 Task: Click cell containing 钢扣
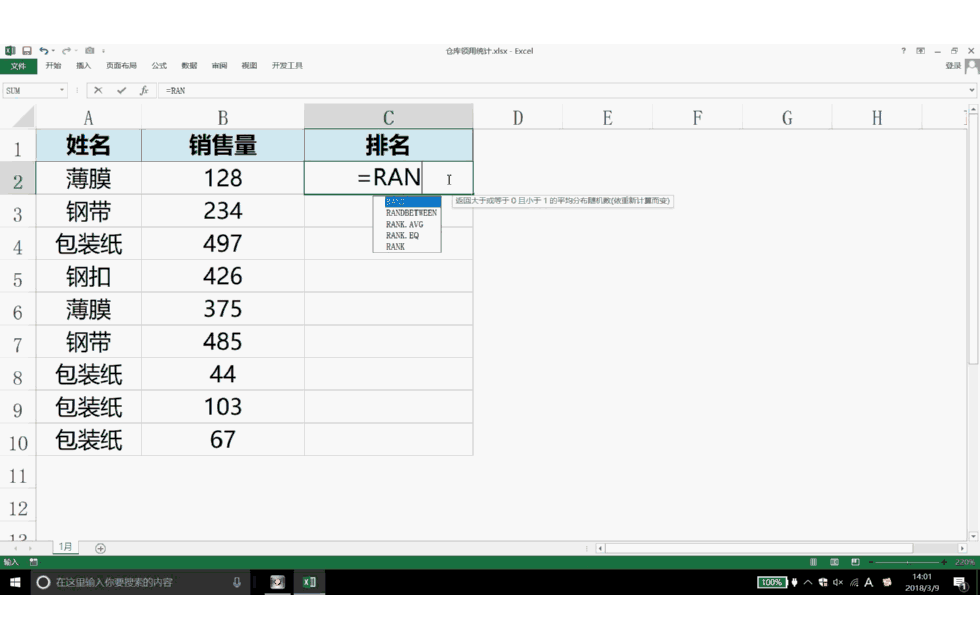point(88,276)
